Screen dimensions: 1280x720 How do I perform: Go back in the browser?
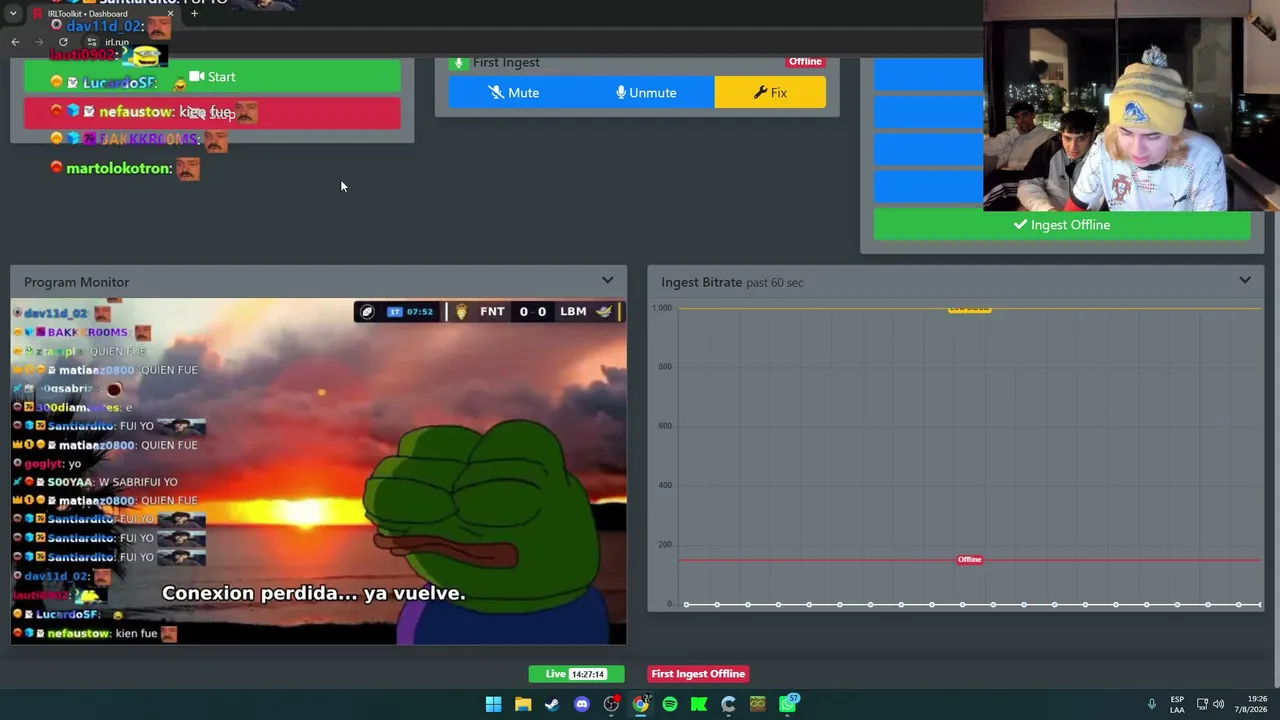click(x=15, y=42)
